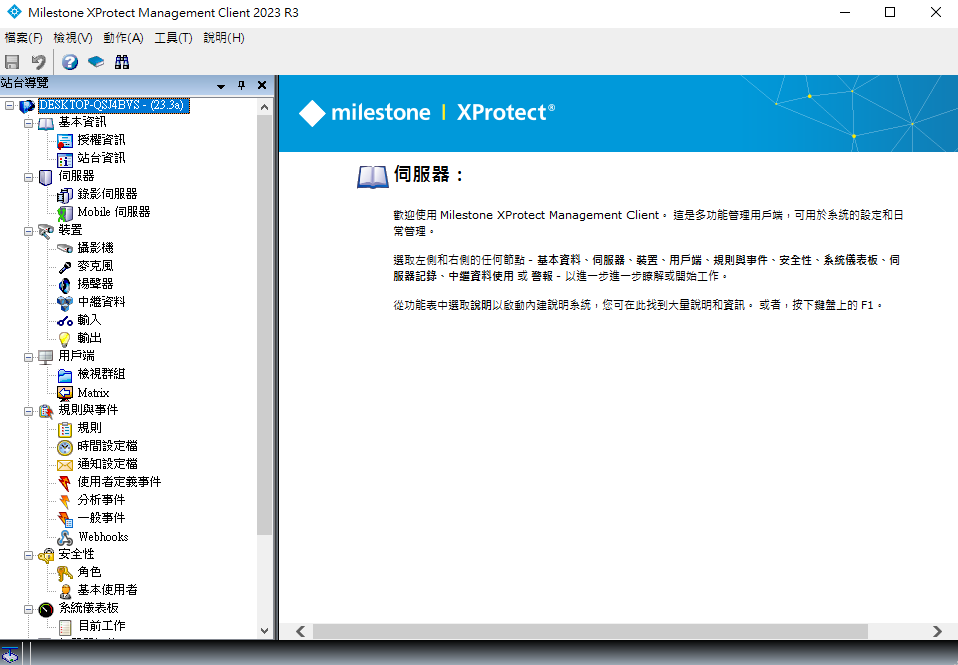Click the 攝影機 camera icon
Image resolution: width=958 pixels, height=665 pixels.
[x=65, y=248]
